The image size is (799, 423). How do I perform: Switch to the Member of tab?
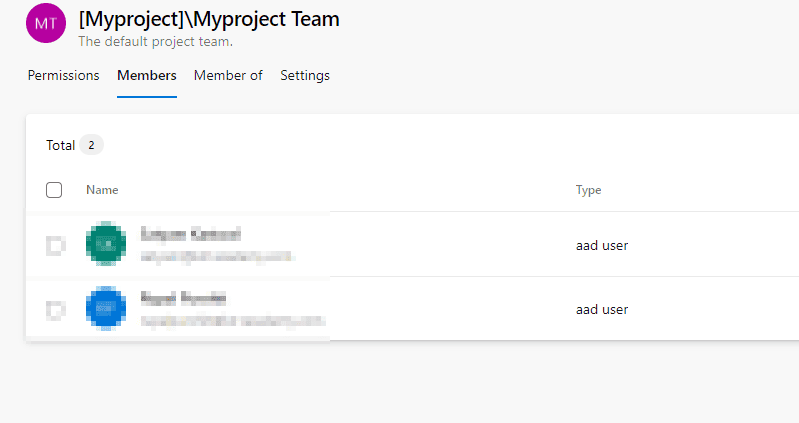[228, 75]
